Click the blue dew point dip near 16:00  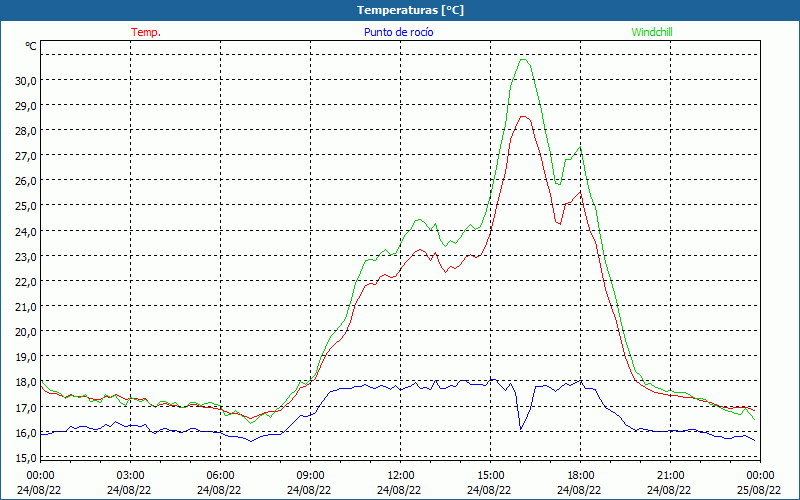click(x=521, y=429)
